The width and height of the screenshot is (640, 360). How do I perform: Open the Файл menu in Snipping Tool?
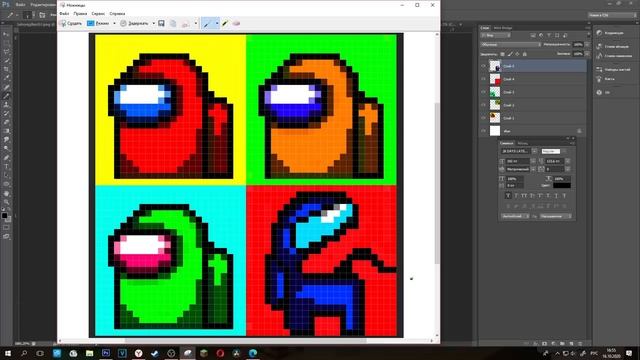[64, 13]
